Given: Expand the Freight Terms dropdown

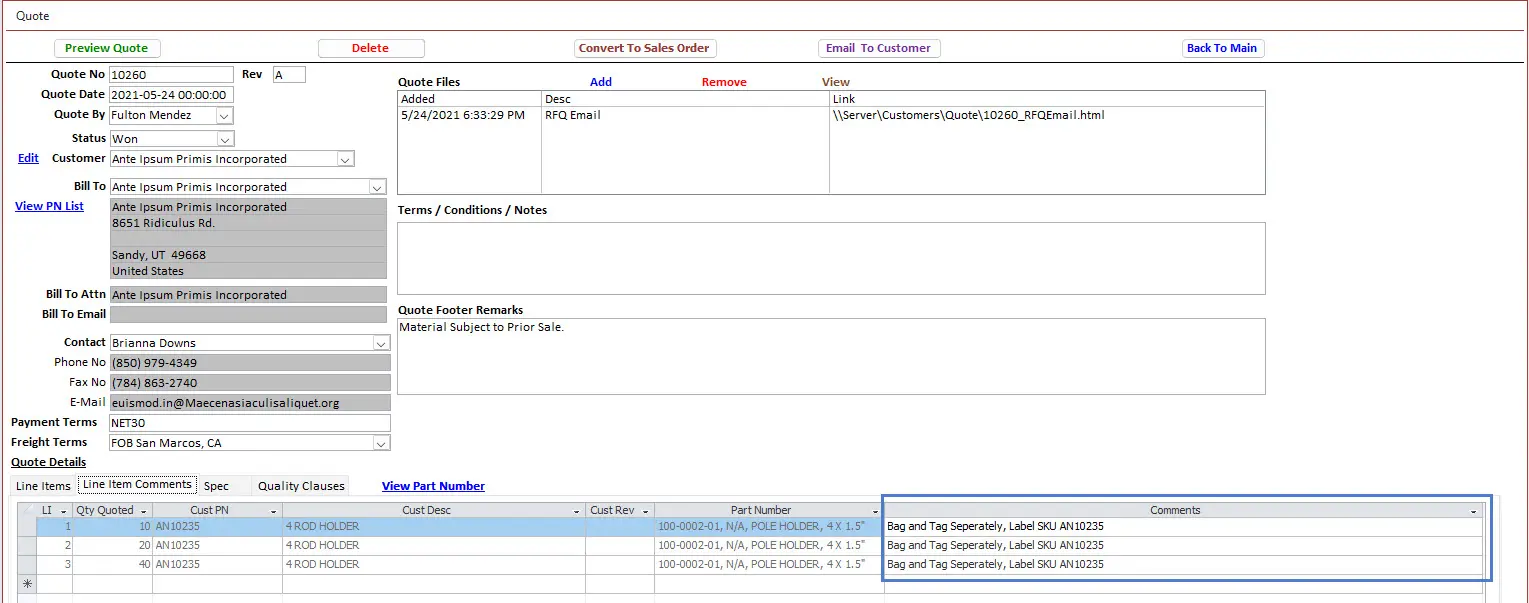Looking at the screenshot, I should 381,443.
